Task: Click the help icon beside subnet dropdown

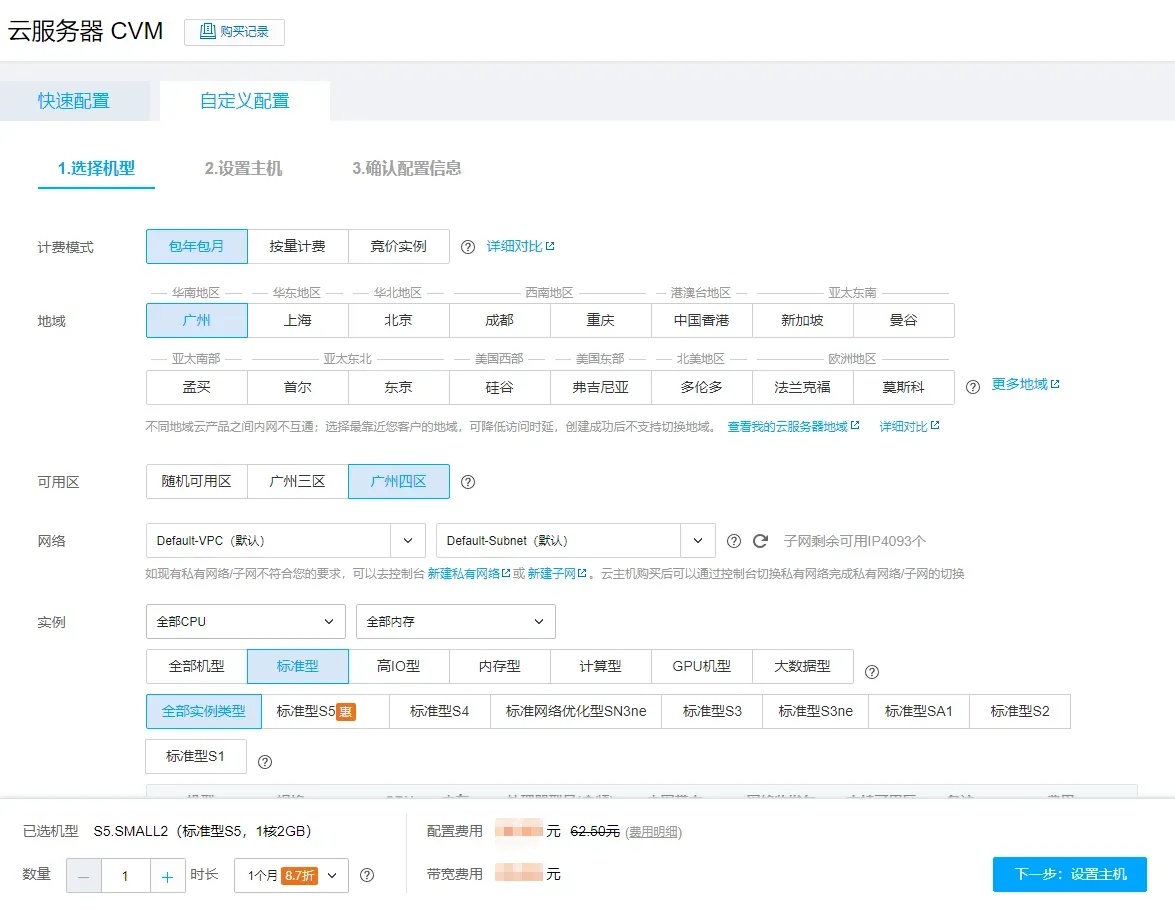Action: coord(734,541)
